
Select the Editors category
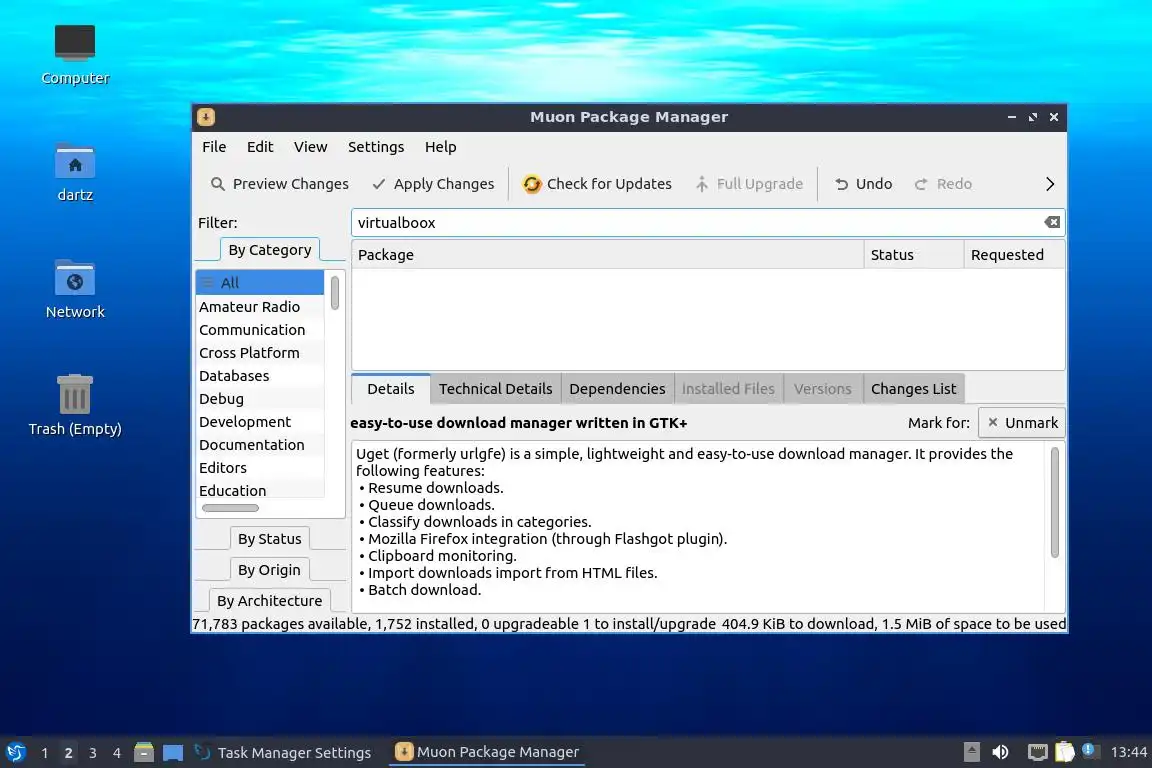(x=260, y=467)
